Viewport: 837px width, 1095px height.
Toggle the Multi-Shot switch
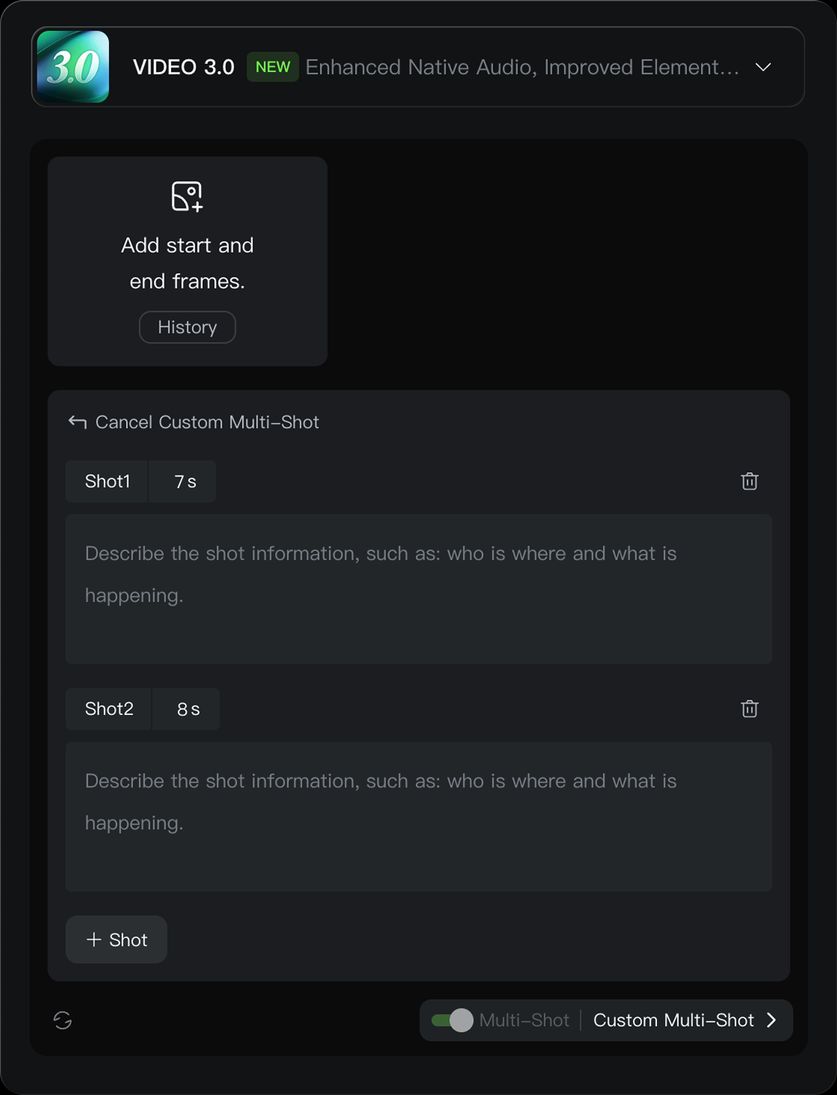click(452, 1020)
